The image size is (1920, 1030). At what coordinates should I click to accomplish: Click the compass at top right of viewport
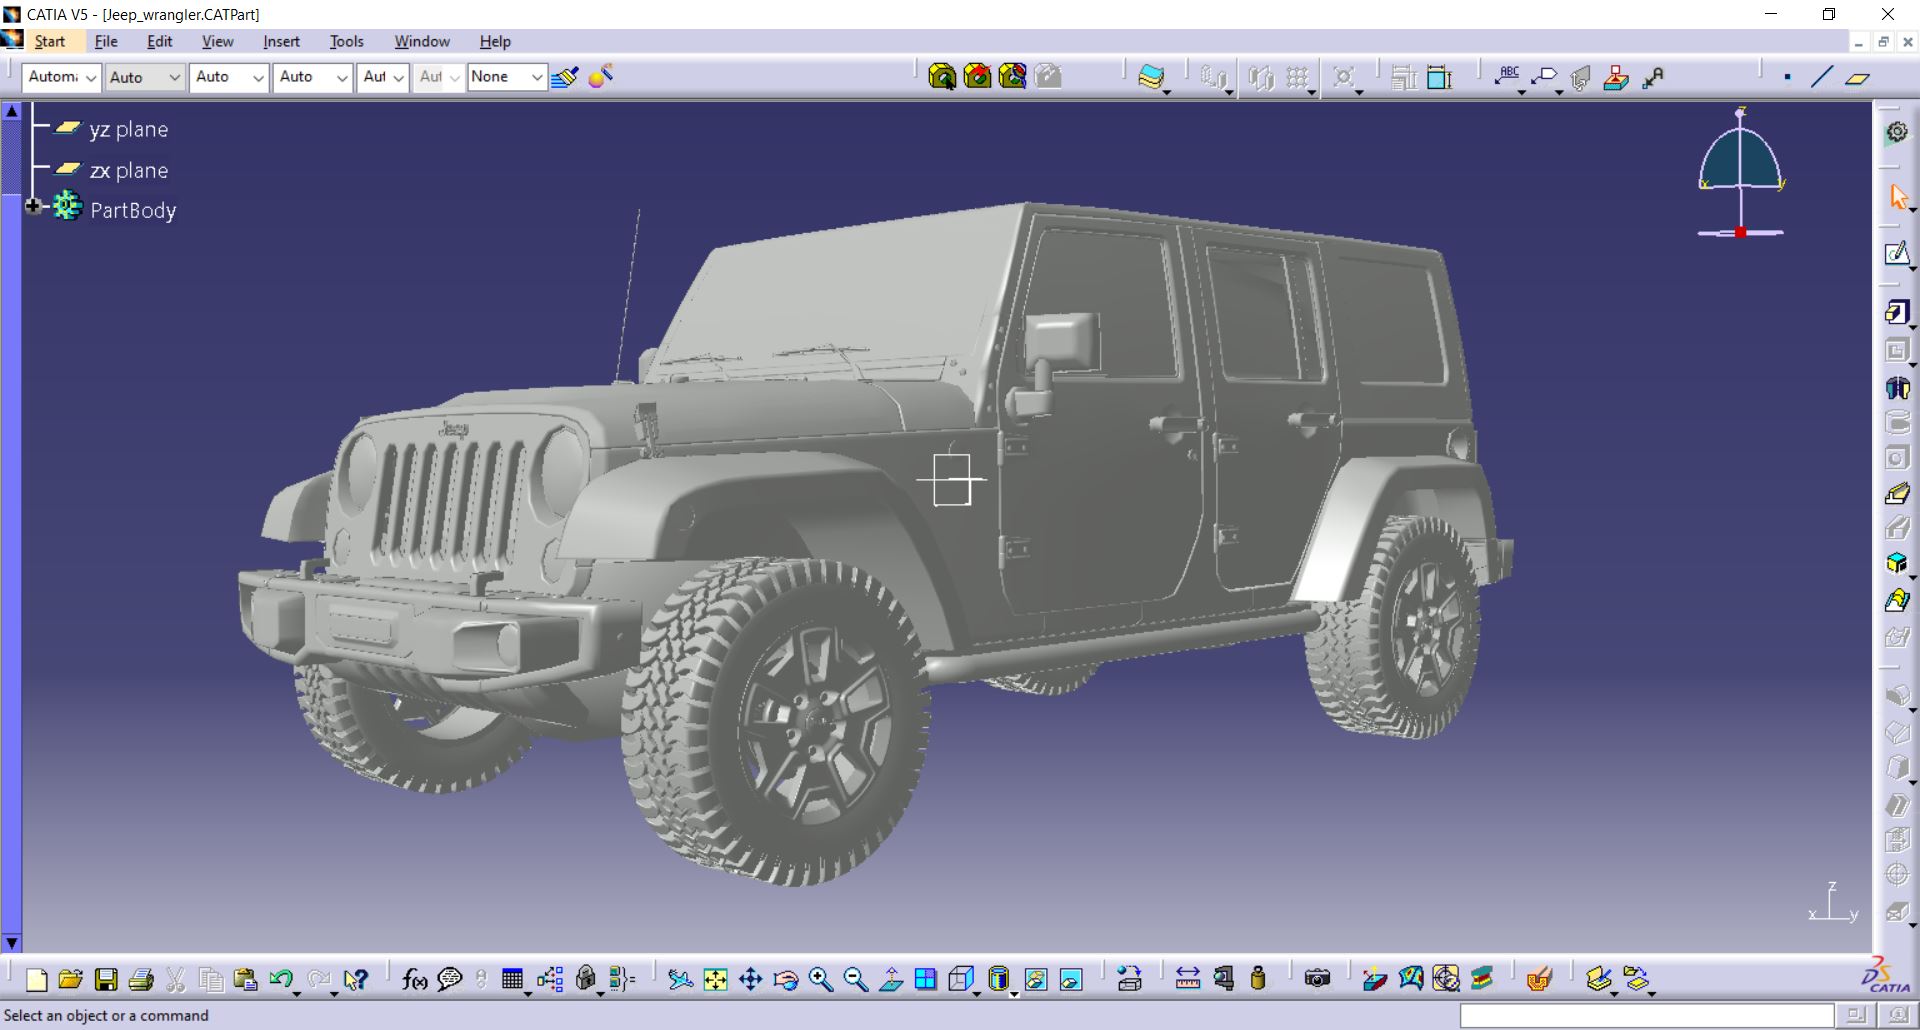[1740, 172]
